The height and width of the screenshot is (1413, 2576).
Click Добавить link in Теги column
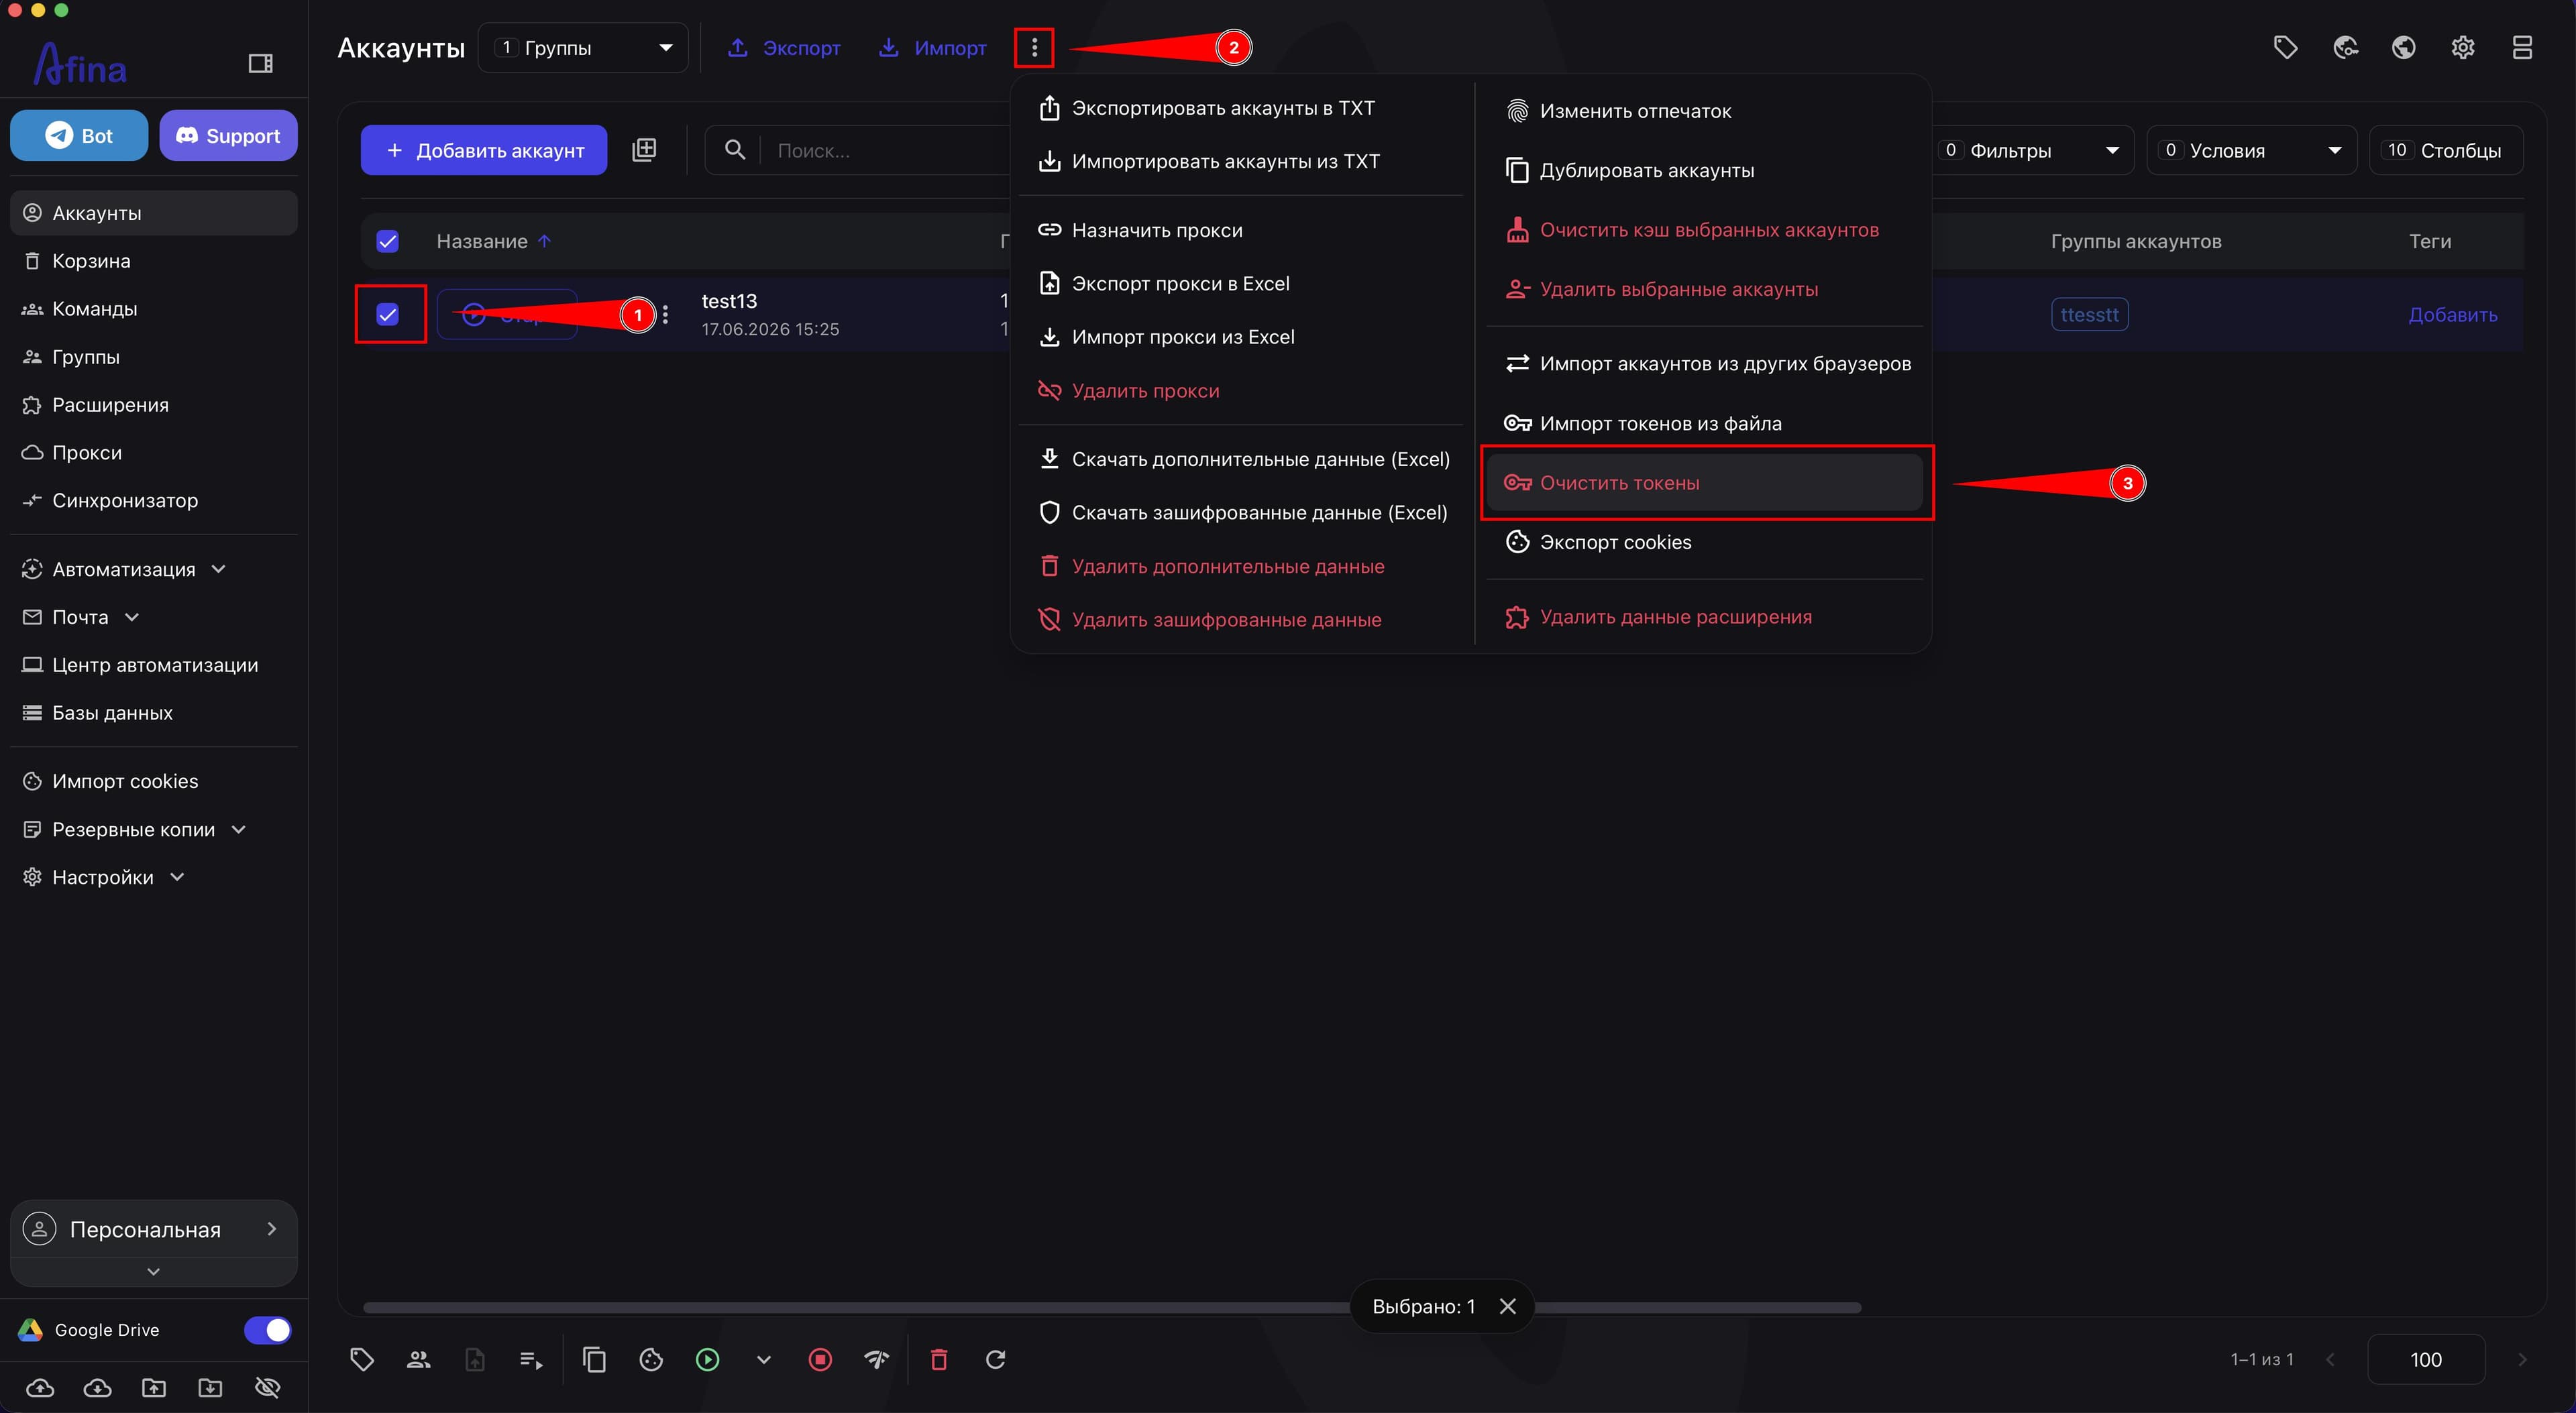tap(2452, 315)
